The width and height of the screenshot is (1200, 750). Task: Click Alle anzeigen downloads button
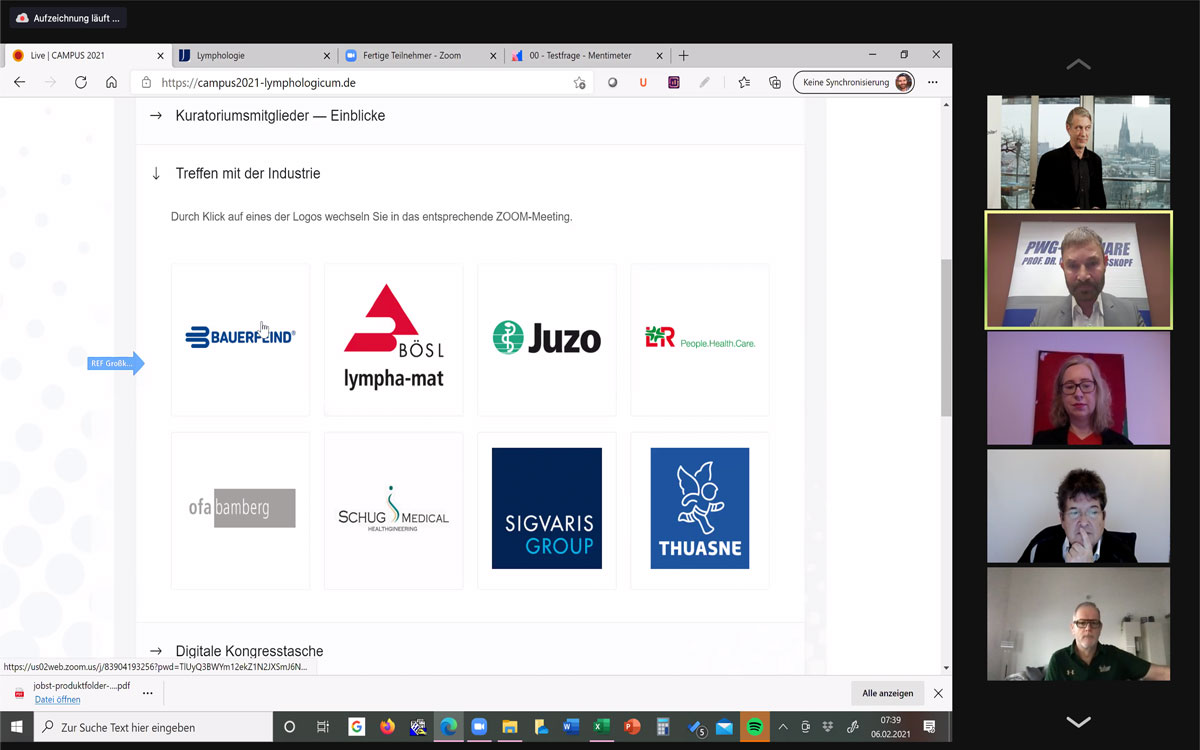(x=888, y=693)
